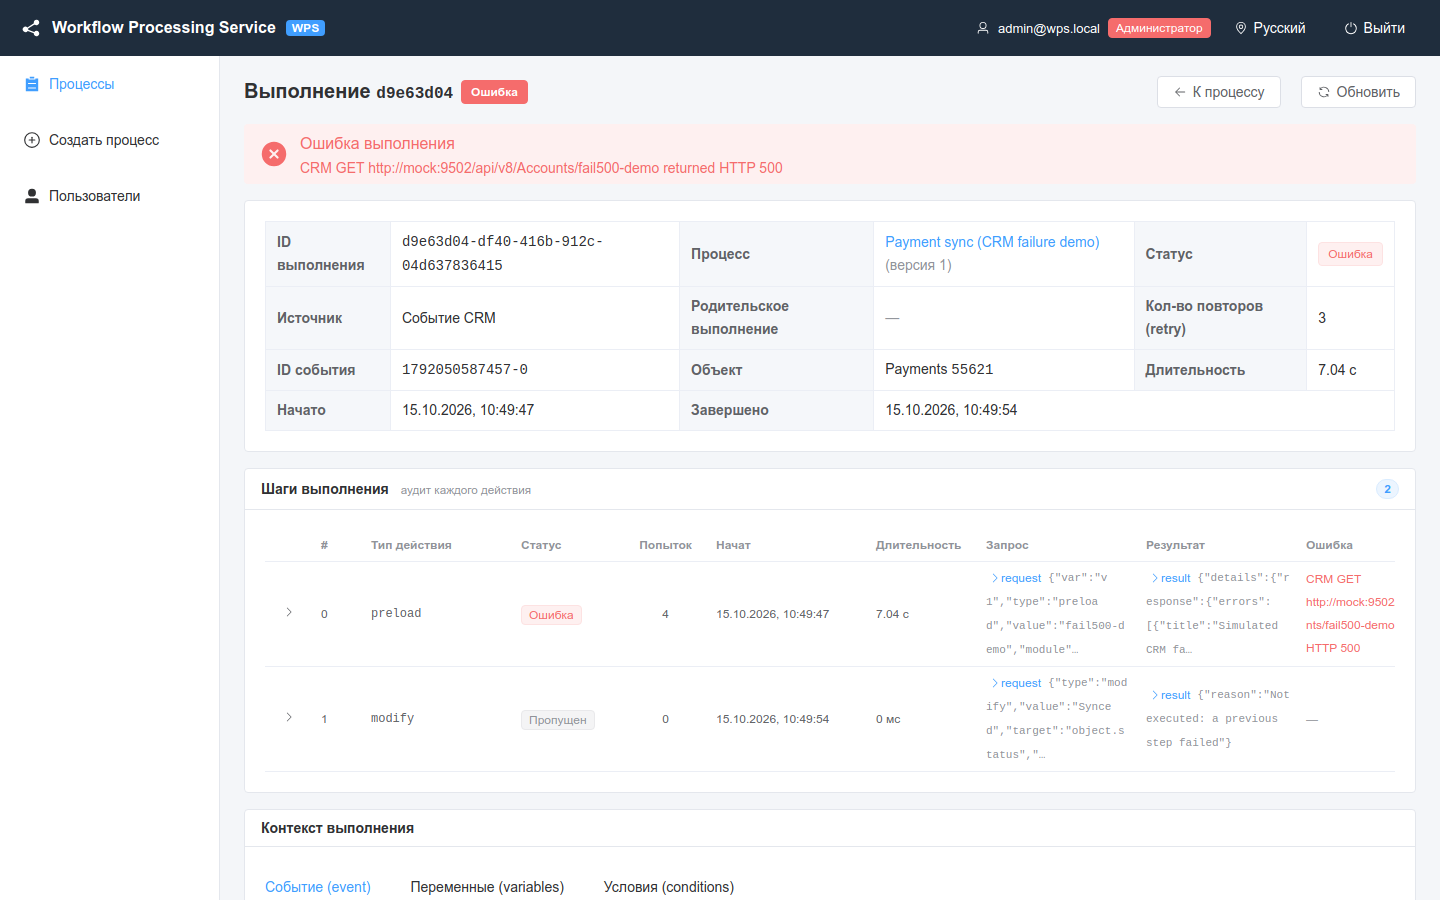Click the location pin icon next to Русский
This screenshot has width=1440, height=900.
click(1241, 28)
